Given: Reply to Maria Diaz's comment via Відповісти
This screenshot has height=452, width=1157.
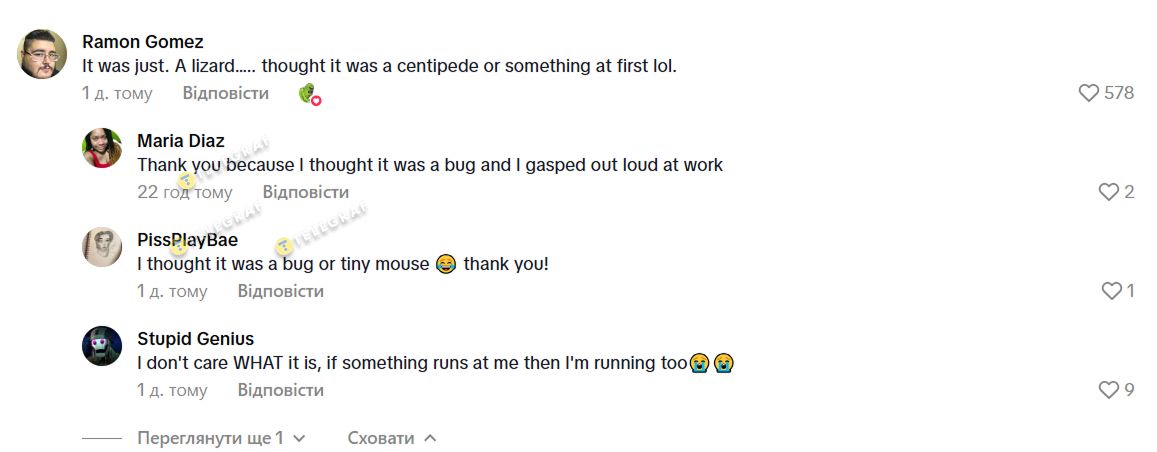Looking at the screenshot, I should pyautogui.click(x=306, y=192).
